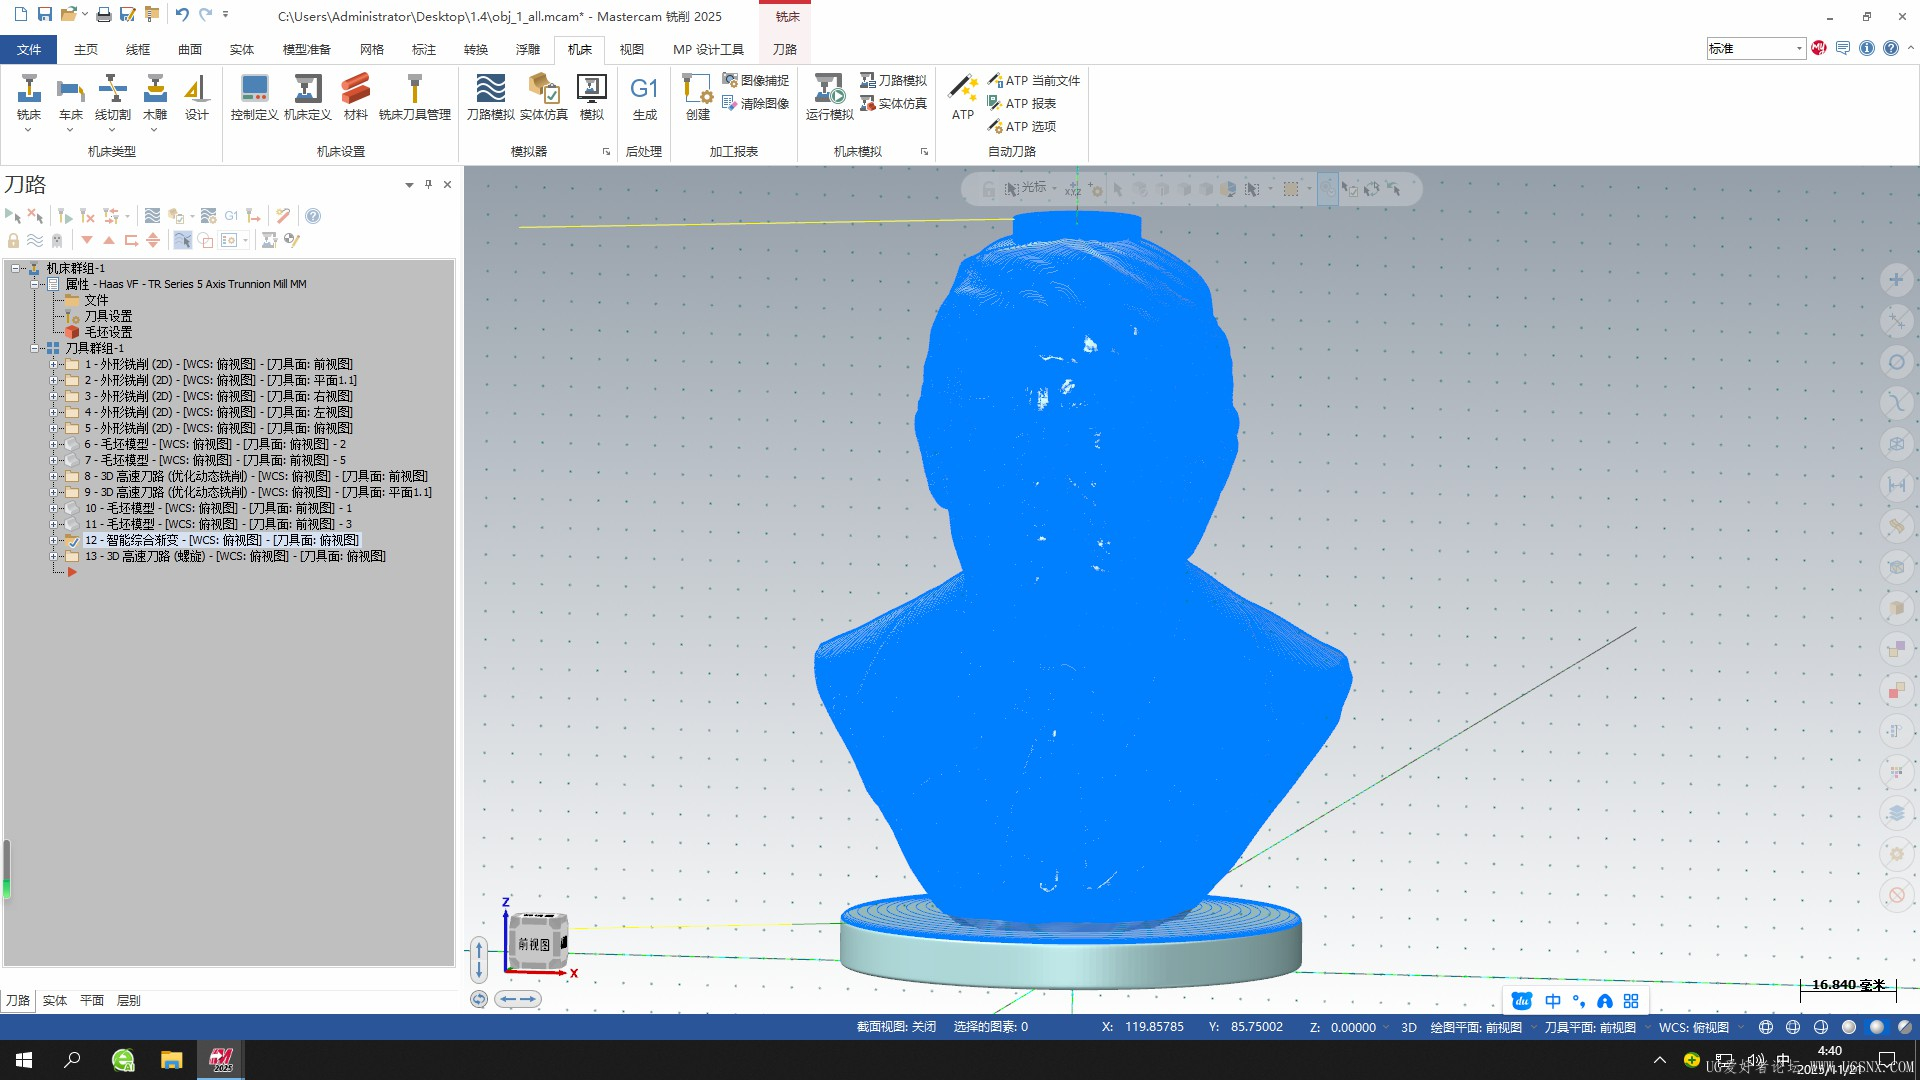This screenshot has width=1920, height=1080.
Task: Select the 车床 lathe machine type
Action: (70, 97)
